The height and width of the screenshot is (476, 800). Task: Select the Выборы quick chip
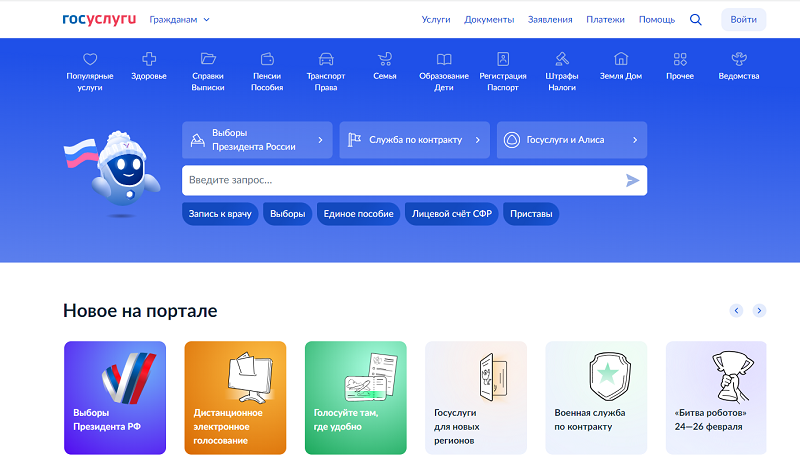pos(288,214)
